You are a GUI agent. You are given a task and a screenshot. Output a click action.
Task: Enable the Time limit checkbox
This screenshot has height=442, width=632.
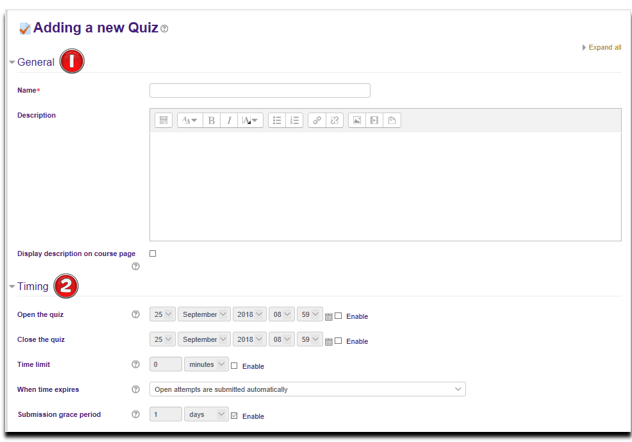pos(235,366)
